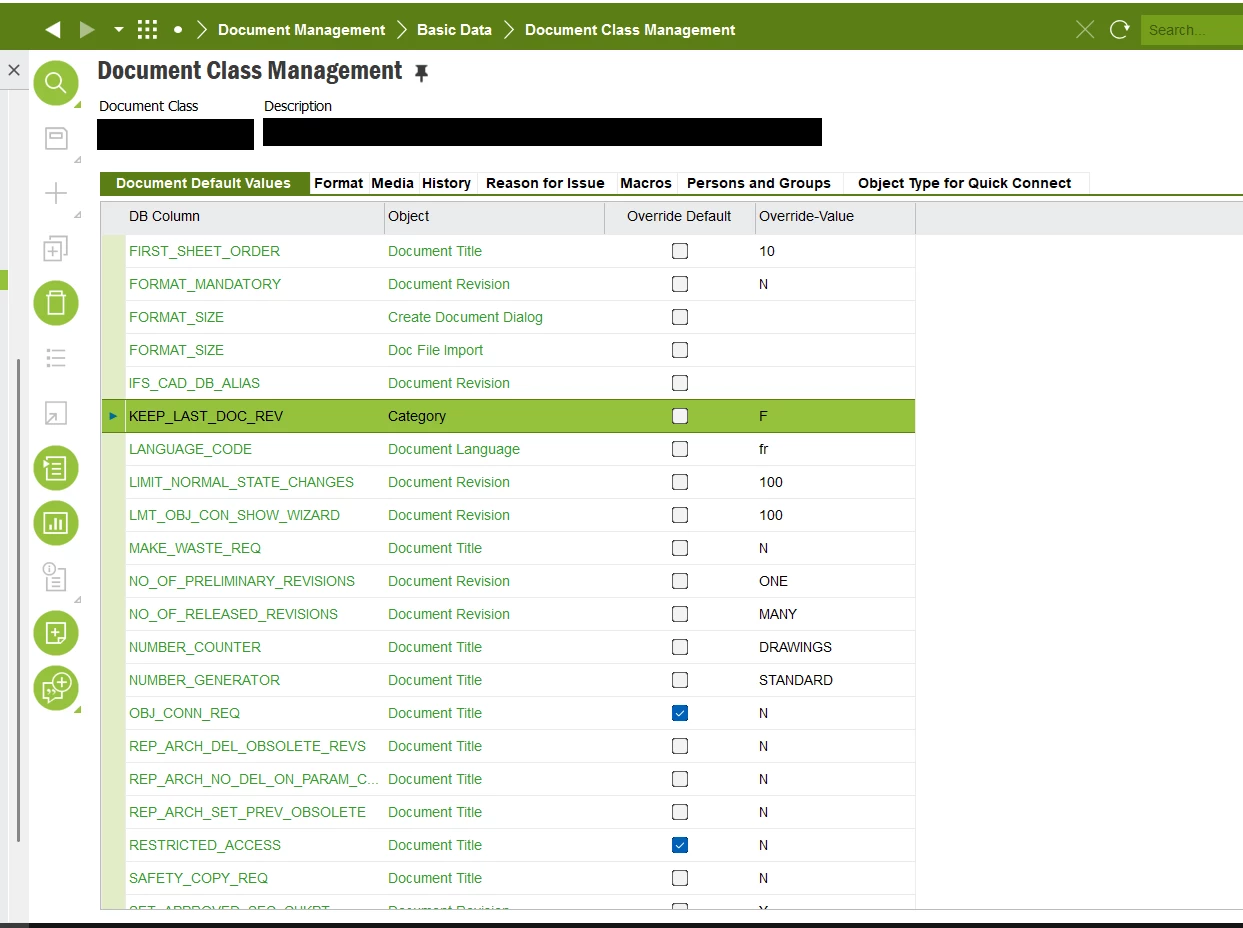The height and width of the screenshot is (928, 1243).
Task: Click the green add note icon
Action: click(x=56, y=632)
